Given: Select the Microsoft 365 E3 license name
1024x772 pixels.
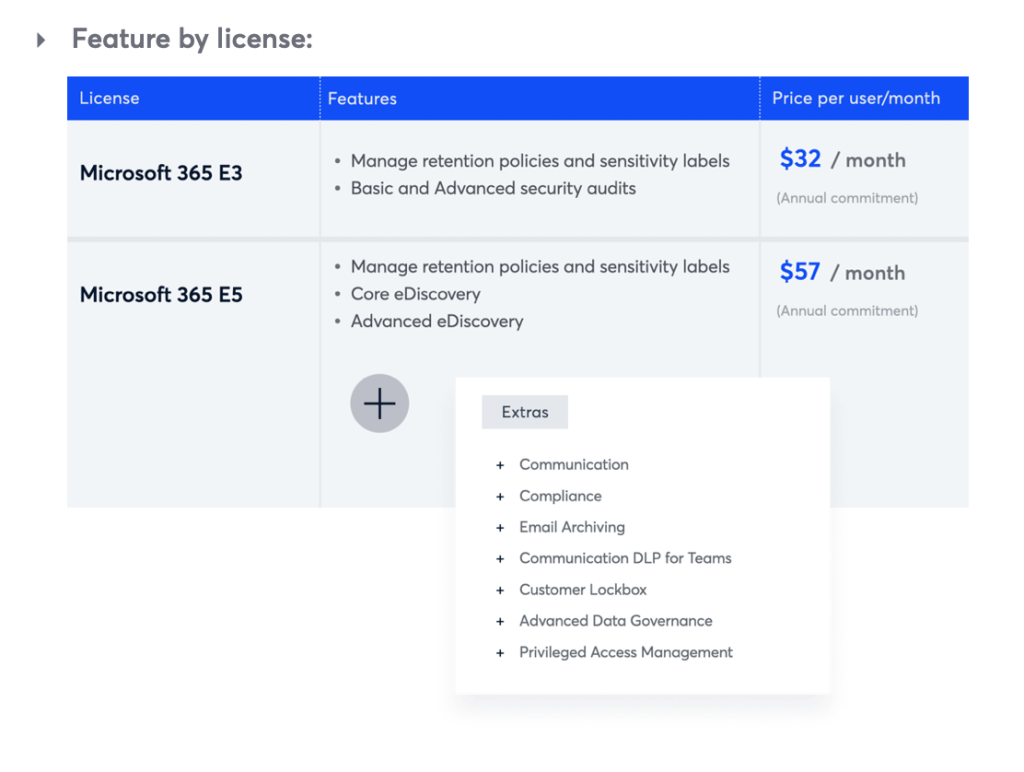Looking at the screenshot, I should pyautogui.click(x=161, y=173).
